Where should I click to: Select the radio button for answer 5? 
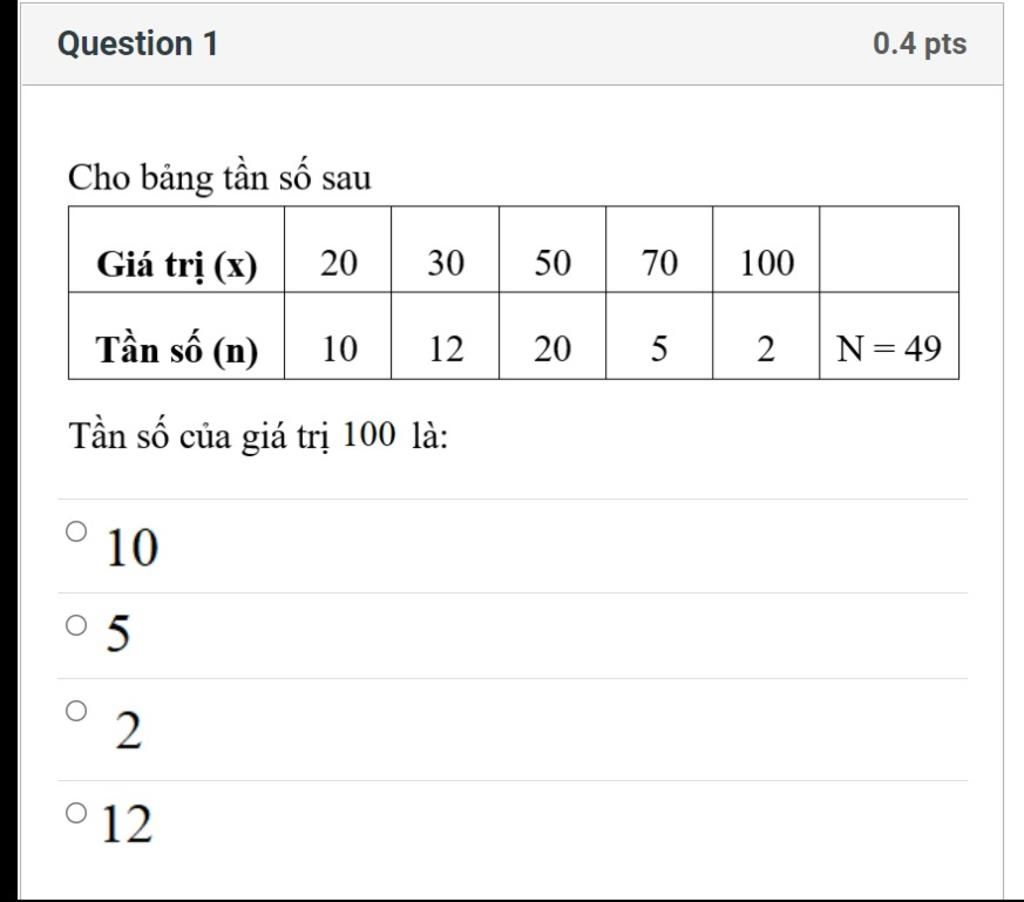pos(76,625)
